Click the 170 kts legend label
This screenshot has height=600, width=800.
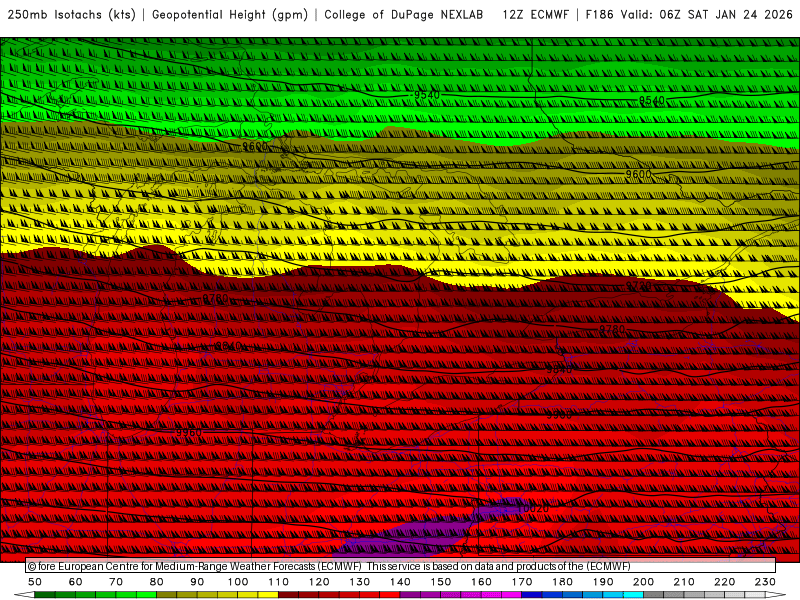[x=521, y=582]
